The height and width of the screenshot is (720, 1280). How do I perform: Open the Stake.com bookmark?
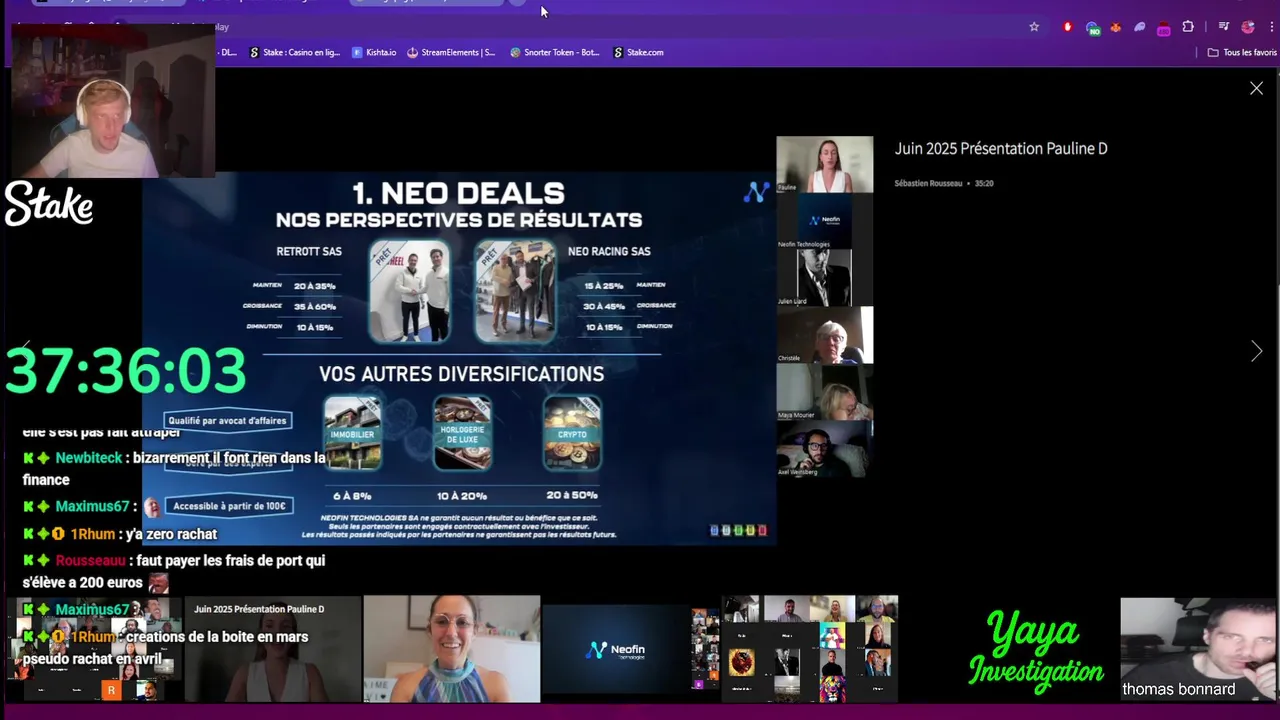[x=638, y=52]
